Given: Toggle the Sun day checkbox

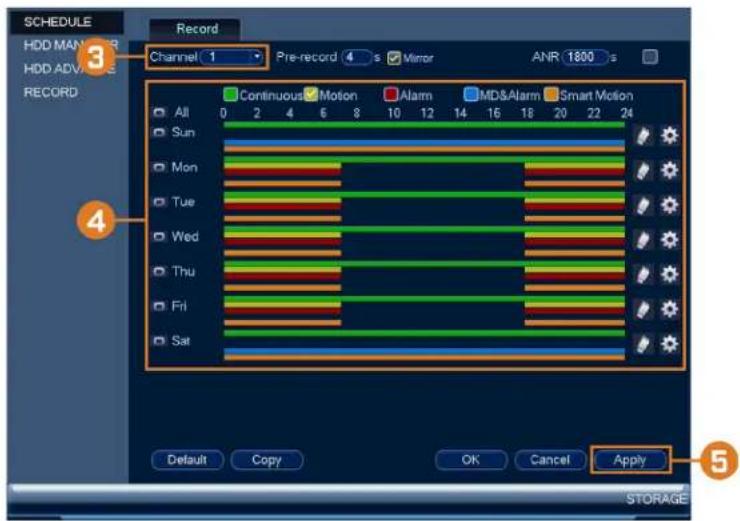Looking at the screenshot, I should tap(160, 133).
